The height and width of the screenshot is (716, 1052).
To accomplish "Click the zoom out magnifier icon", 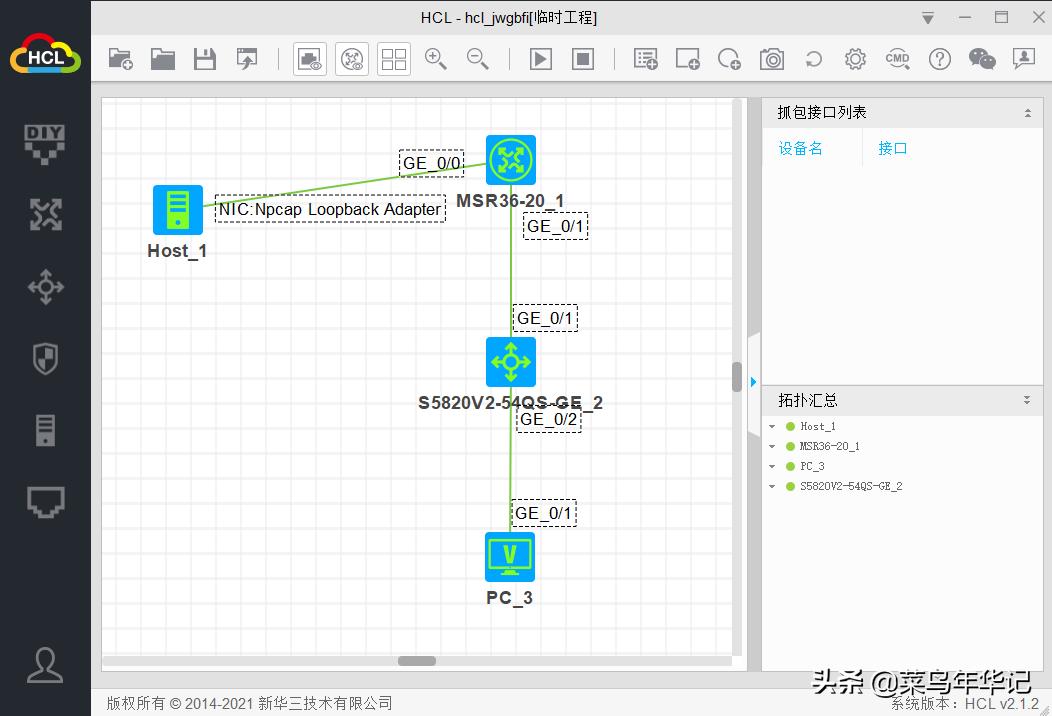I will click(478, 59).
